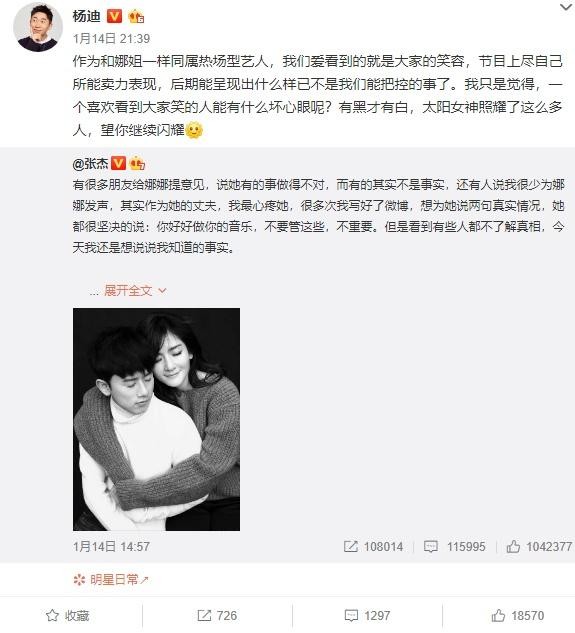Click the verified V badge beside 张杰
Screen dimensions: 575x633
pos(118,163)
